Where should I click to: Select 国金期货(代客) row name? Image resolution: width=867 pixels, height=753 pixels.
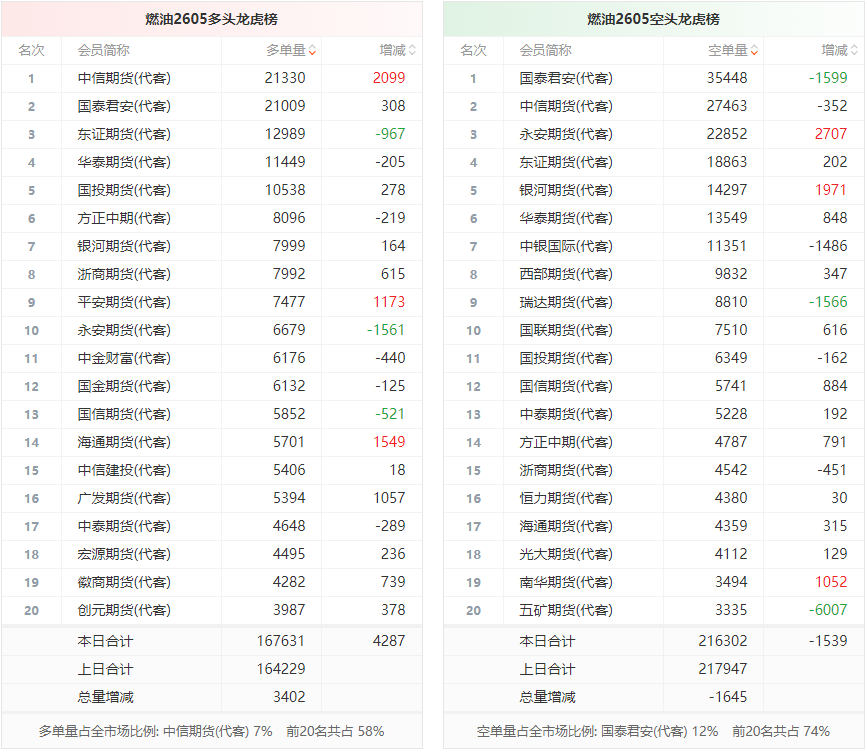pos(124,386)
